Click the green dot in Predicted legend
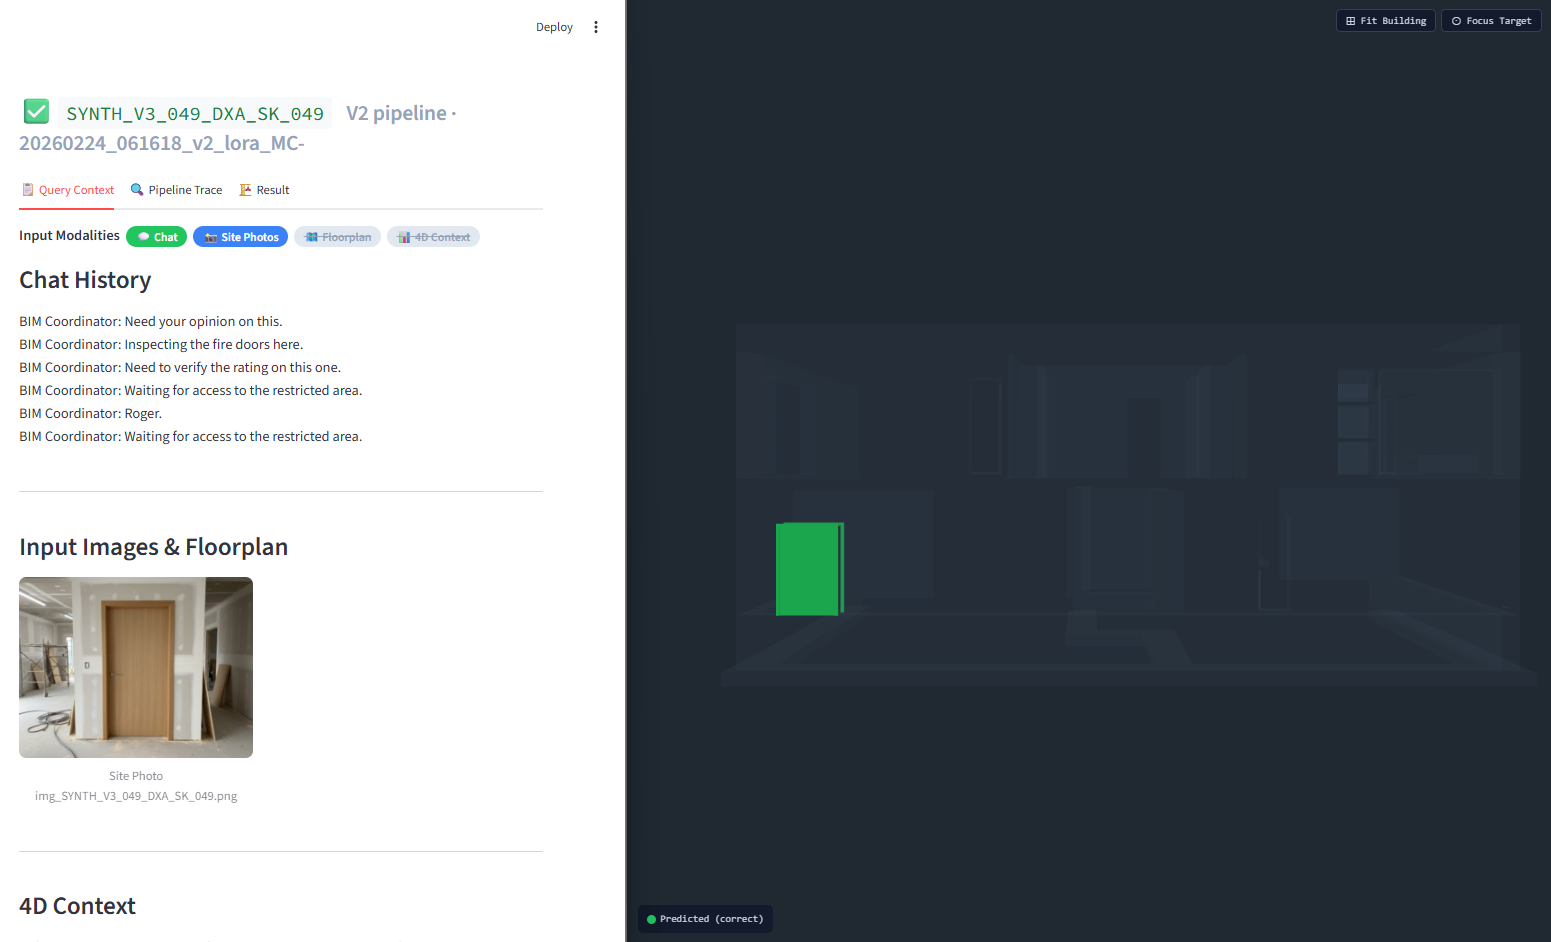Image resolution: width=1551 pixels, height=942 pixels. point(652,919)
